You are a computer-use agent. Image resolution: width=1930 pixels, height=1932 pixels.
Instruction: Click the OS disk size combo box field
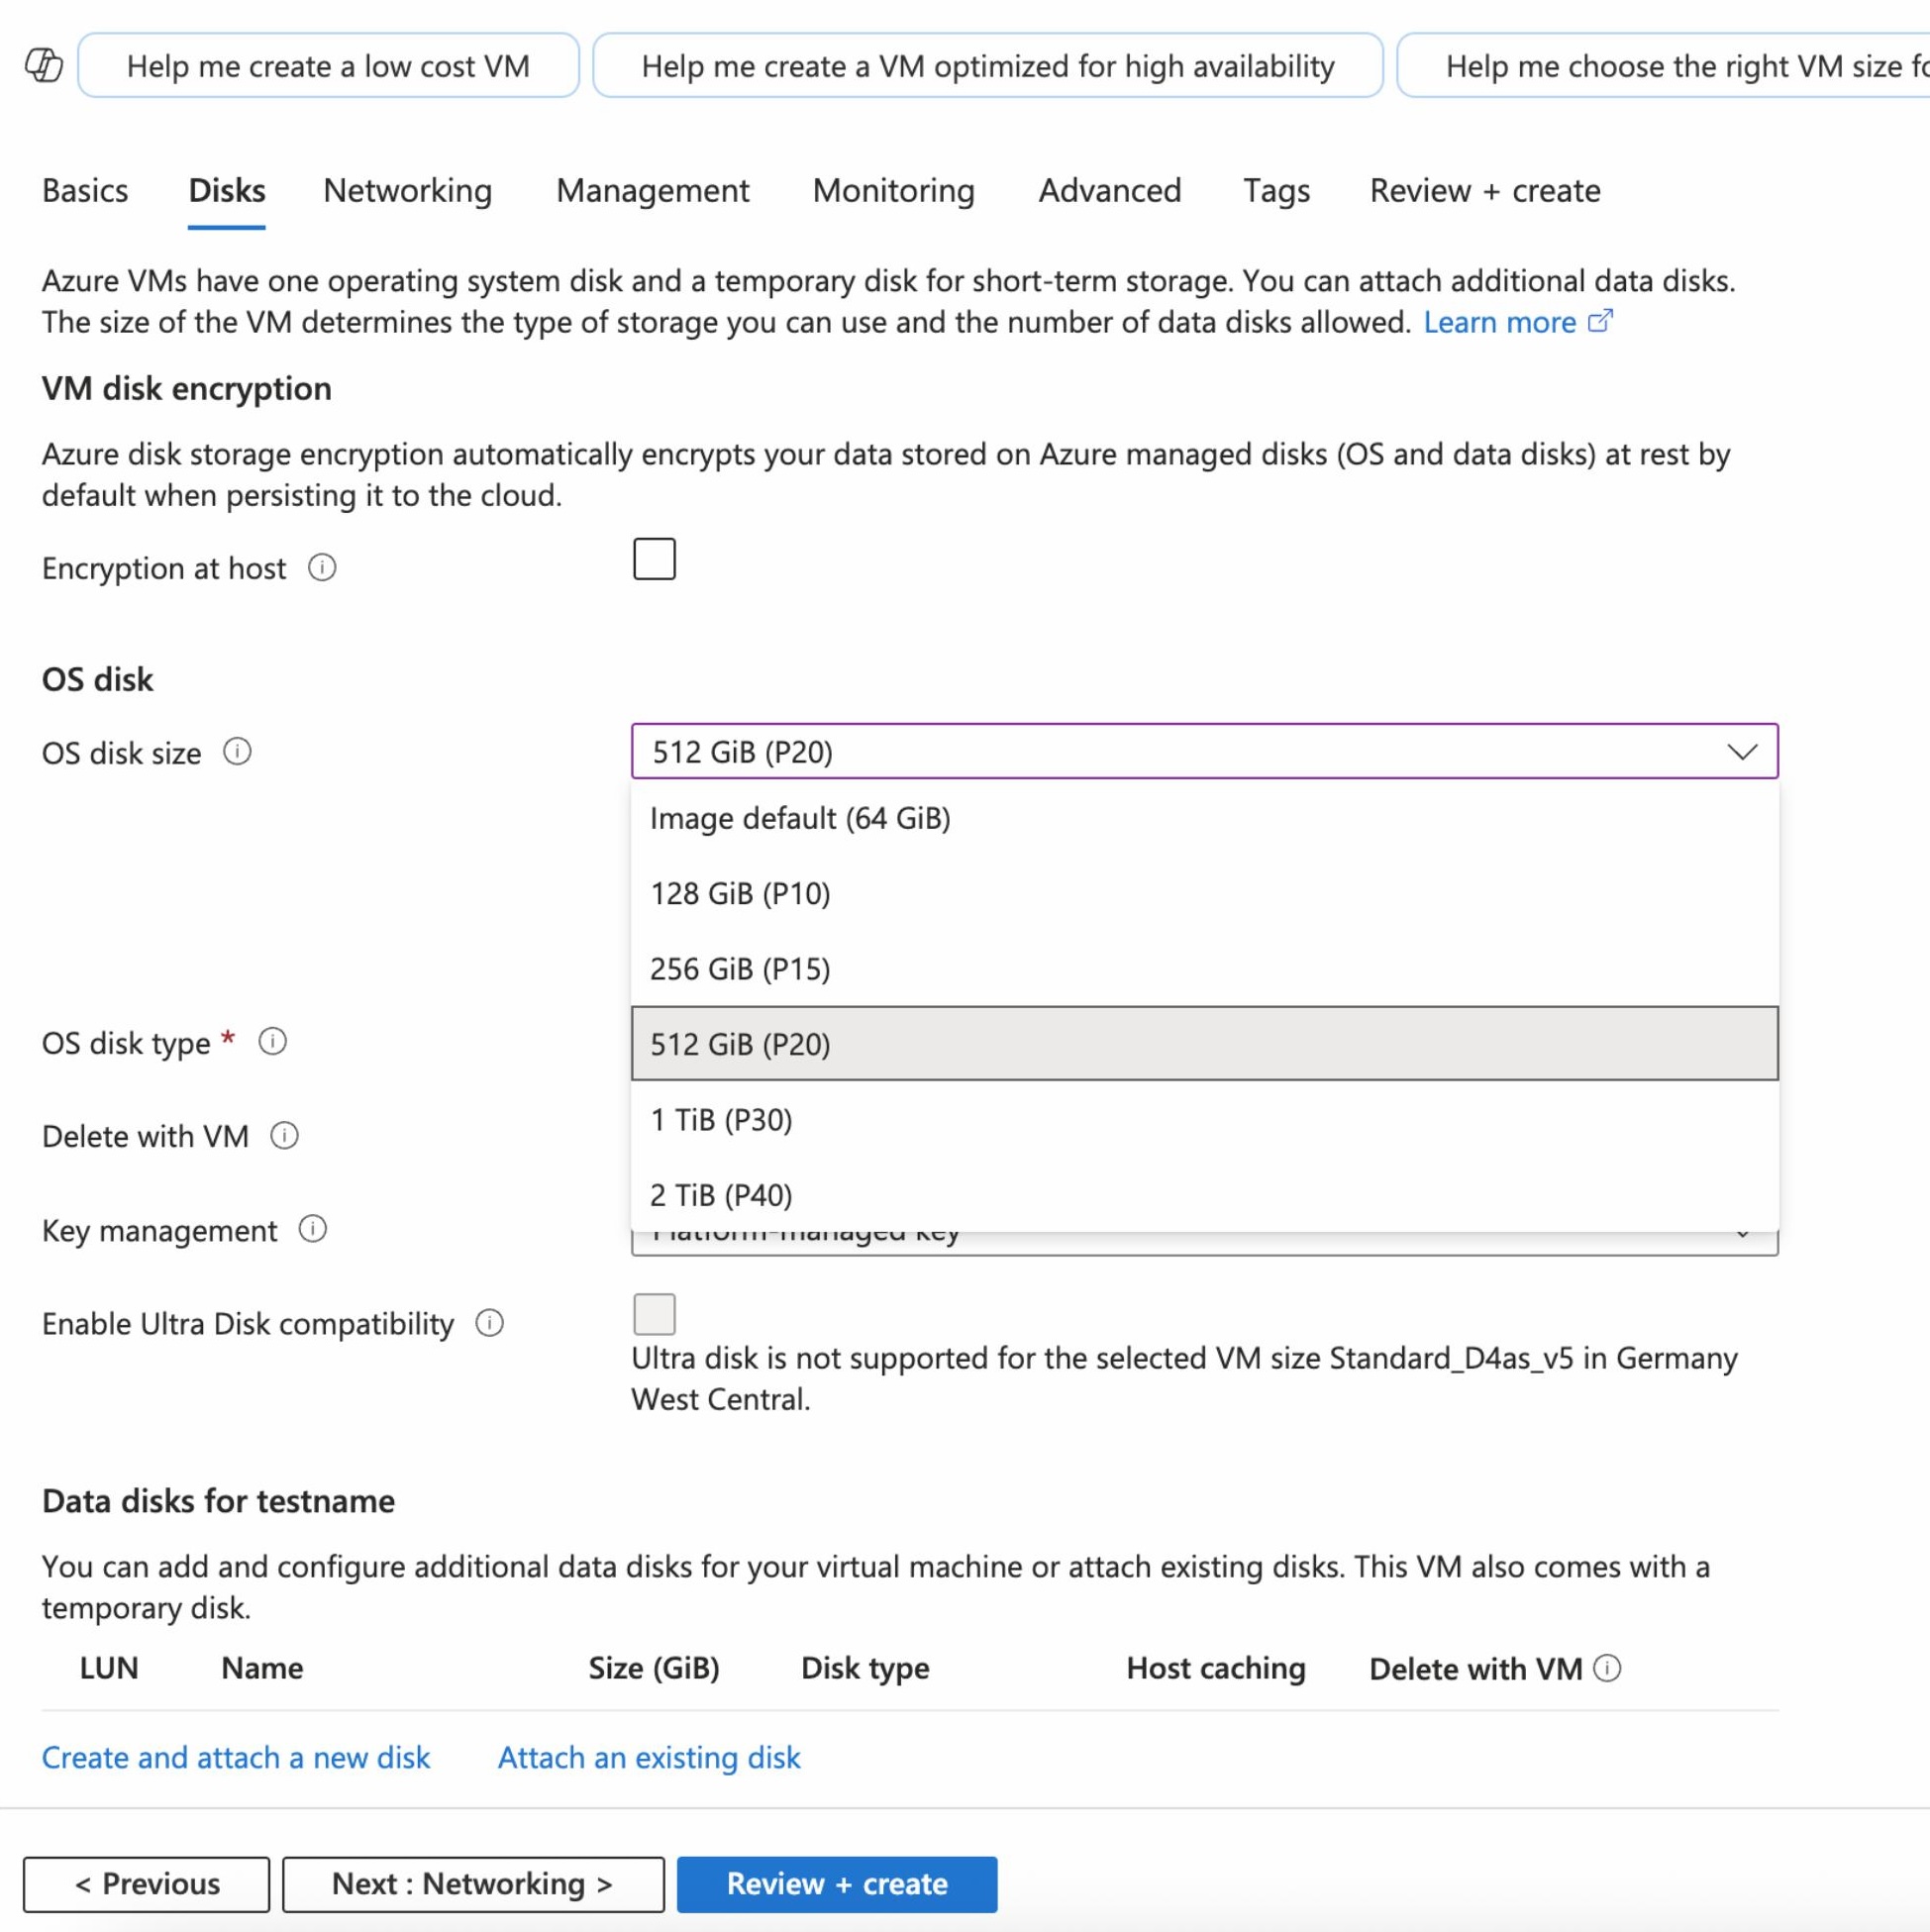pos(1204,751)
